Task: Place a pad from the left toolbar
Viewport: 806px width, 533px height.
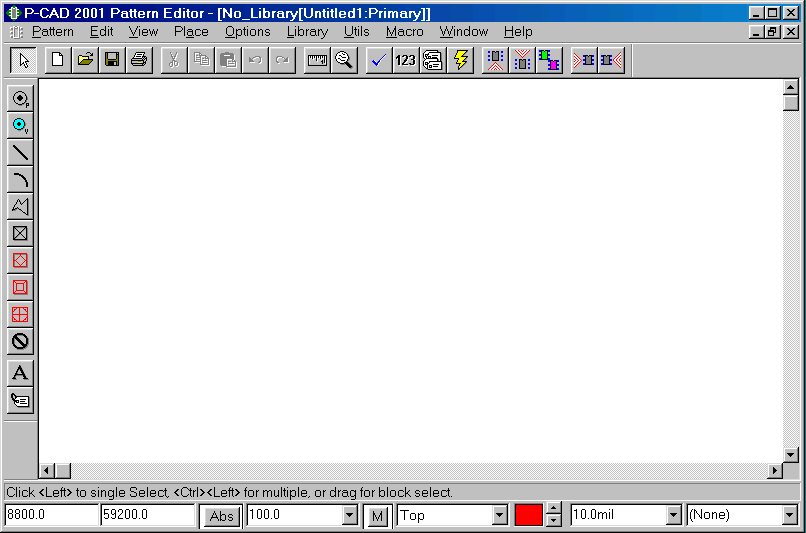Action: click(20, 98)
